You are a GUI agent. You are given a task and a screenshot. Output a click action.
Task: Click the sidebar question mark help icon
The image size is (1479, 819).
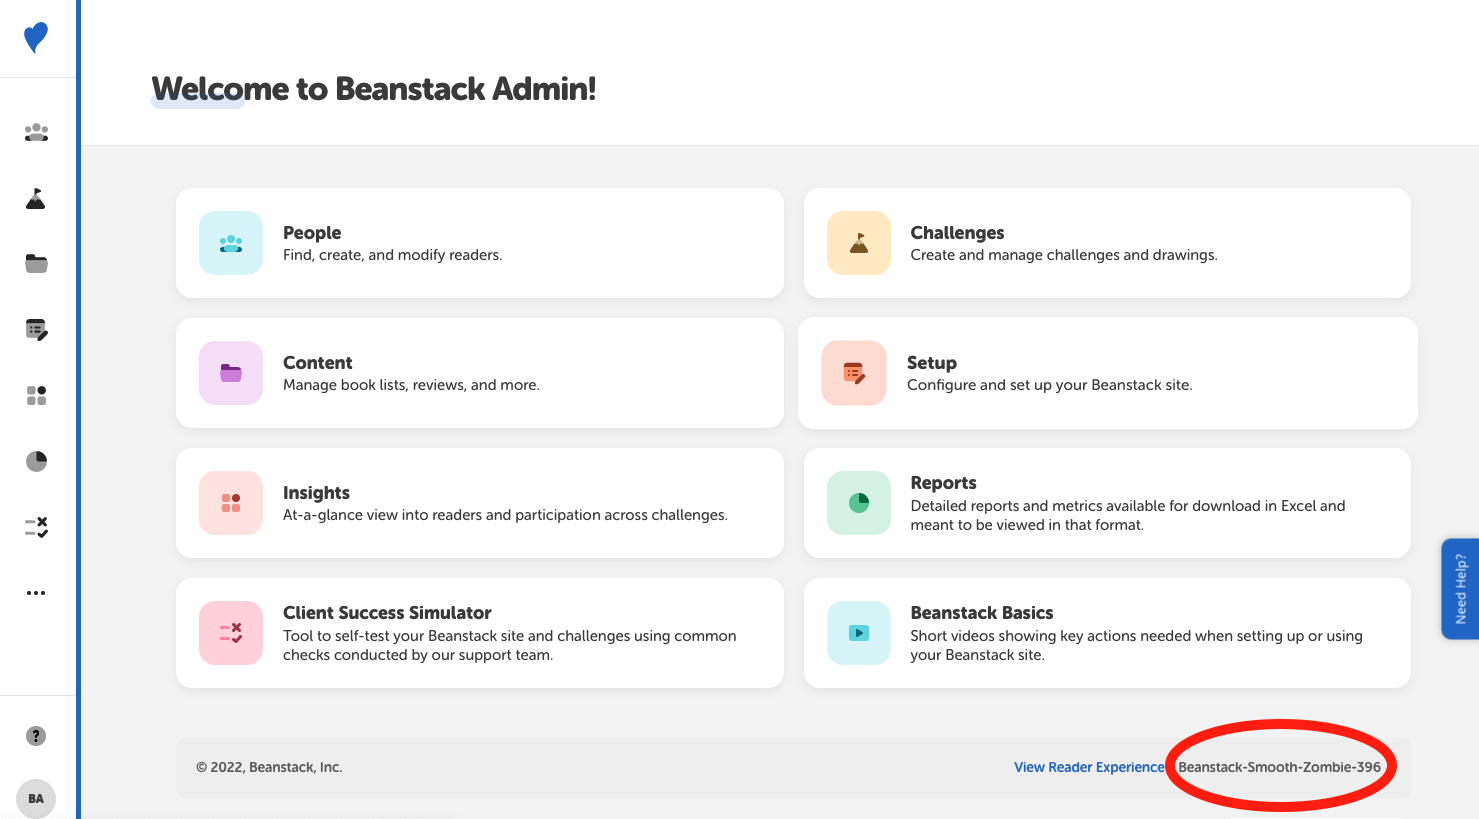[36, 736]
